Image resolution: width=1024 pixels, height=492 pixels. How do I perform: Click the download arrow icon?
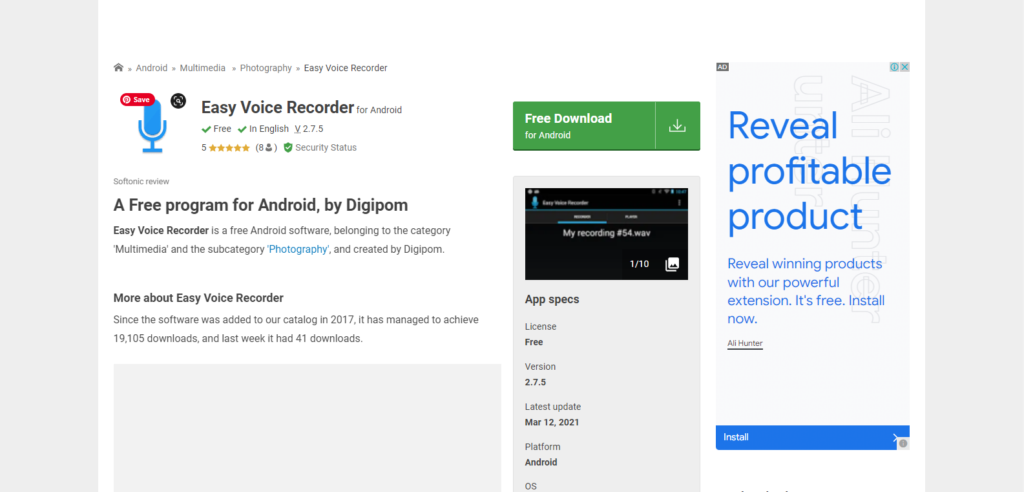tap(677, 125)
